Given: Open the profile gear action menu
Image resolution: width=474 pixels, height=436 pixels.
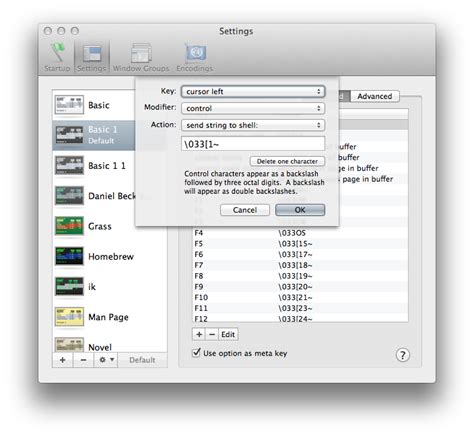Looking at the screenshot, I should [x=106, y=360].
